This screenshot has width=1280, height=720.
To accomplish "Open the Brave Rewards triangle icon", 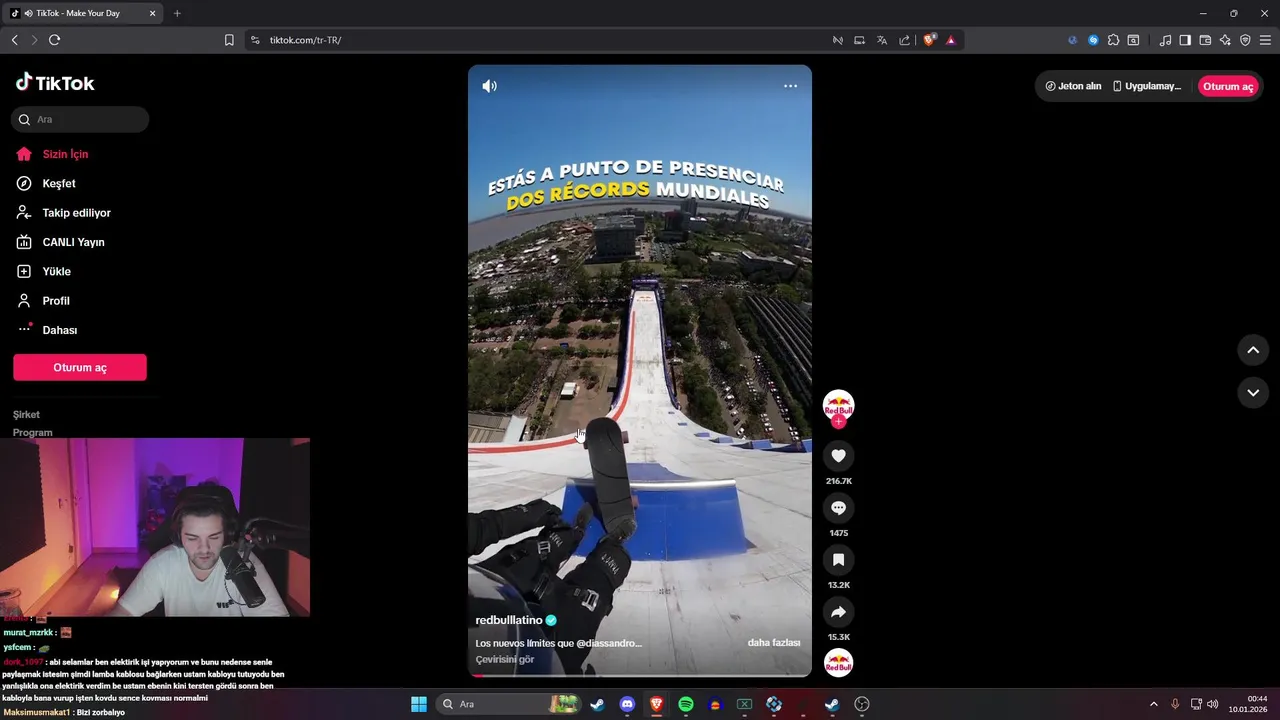I will coord(950,40).
